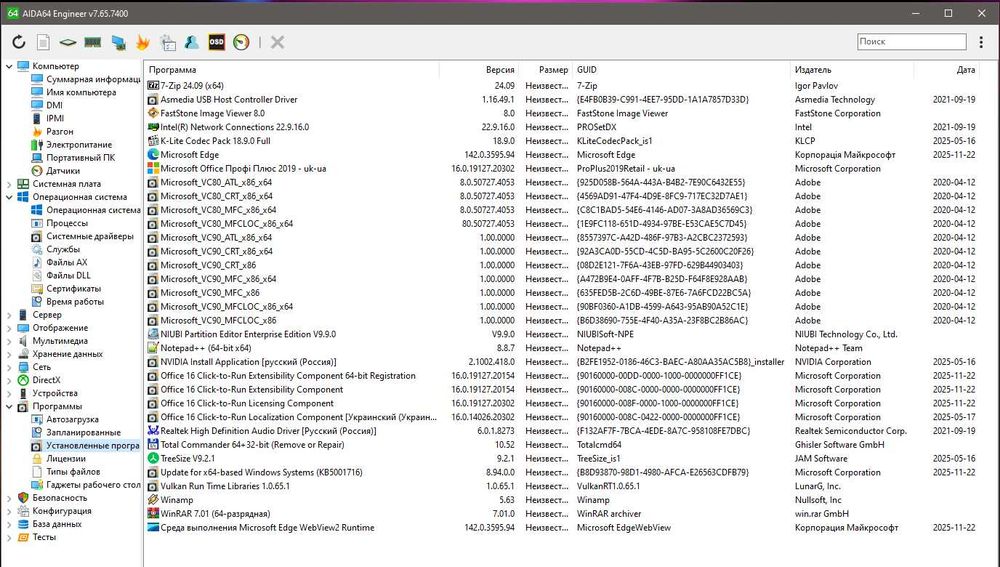Expand the Сервер tree node
This screenshot has width=1000, height=567.
pyautogui.click(x=9, y=314)
